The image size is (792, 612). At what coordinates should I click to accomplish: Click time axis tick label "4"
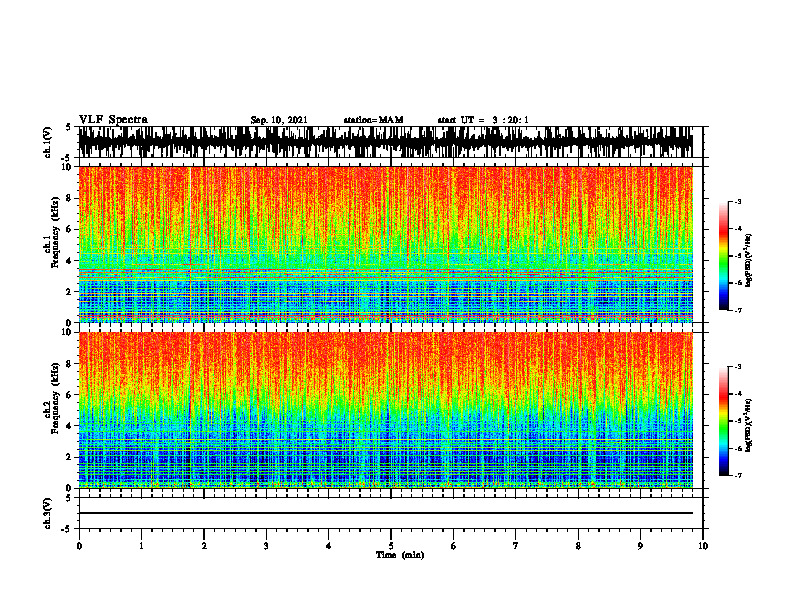click(329, 546)
